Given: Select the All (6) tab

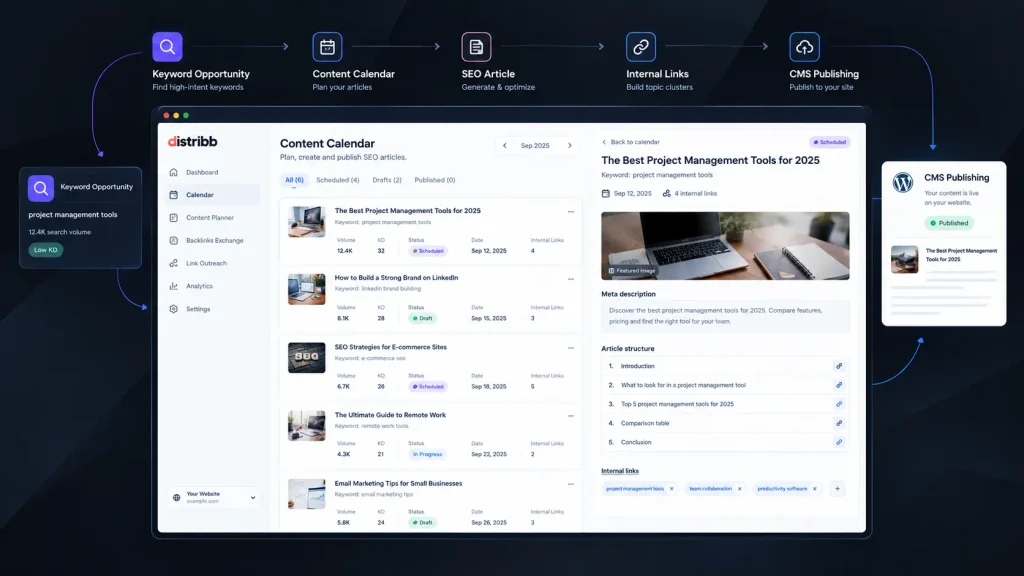Looking at the screenshot, I should pos(294,180).
